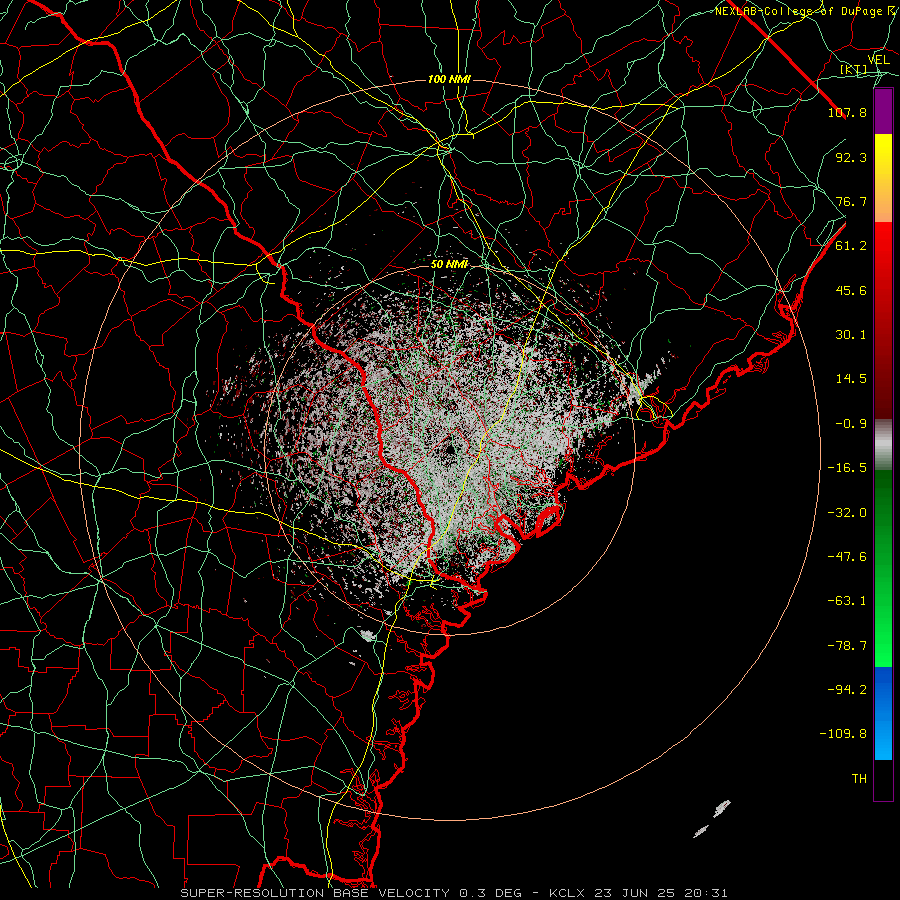
Task: Click the VEL legend title
Action: (x=879, y=60)
